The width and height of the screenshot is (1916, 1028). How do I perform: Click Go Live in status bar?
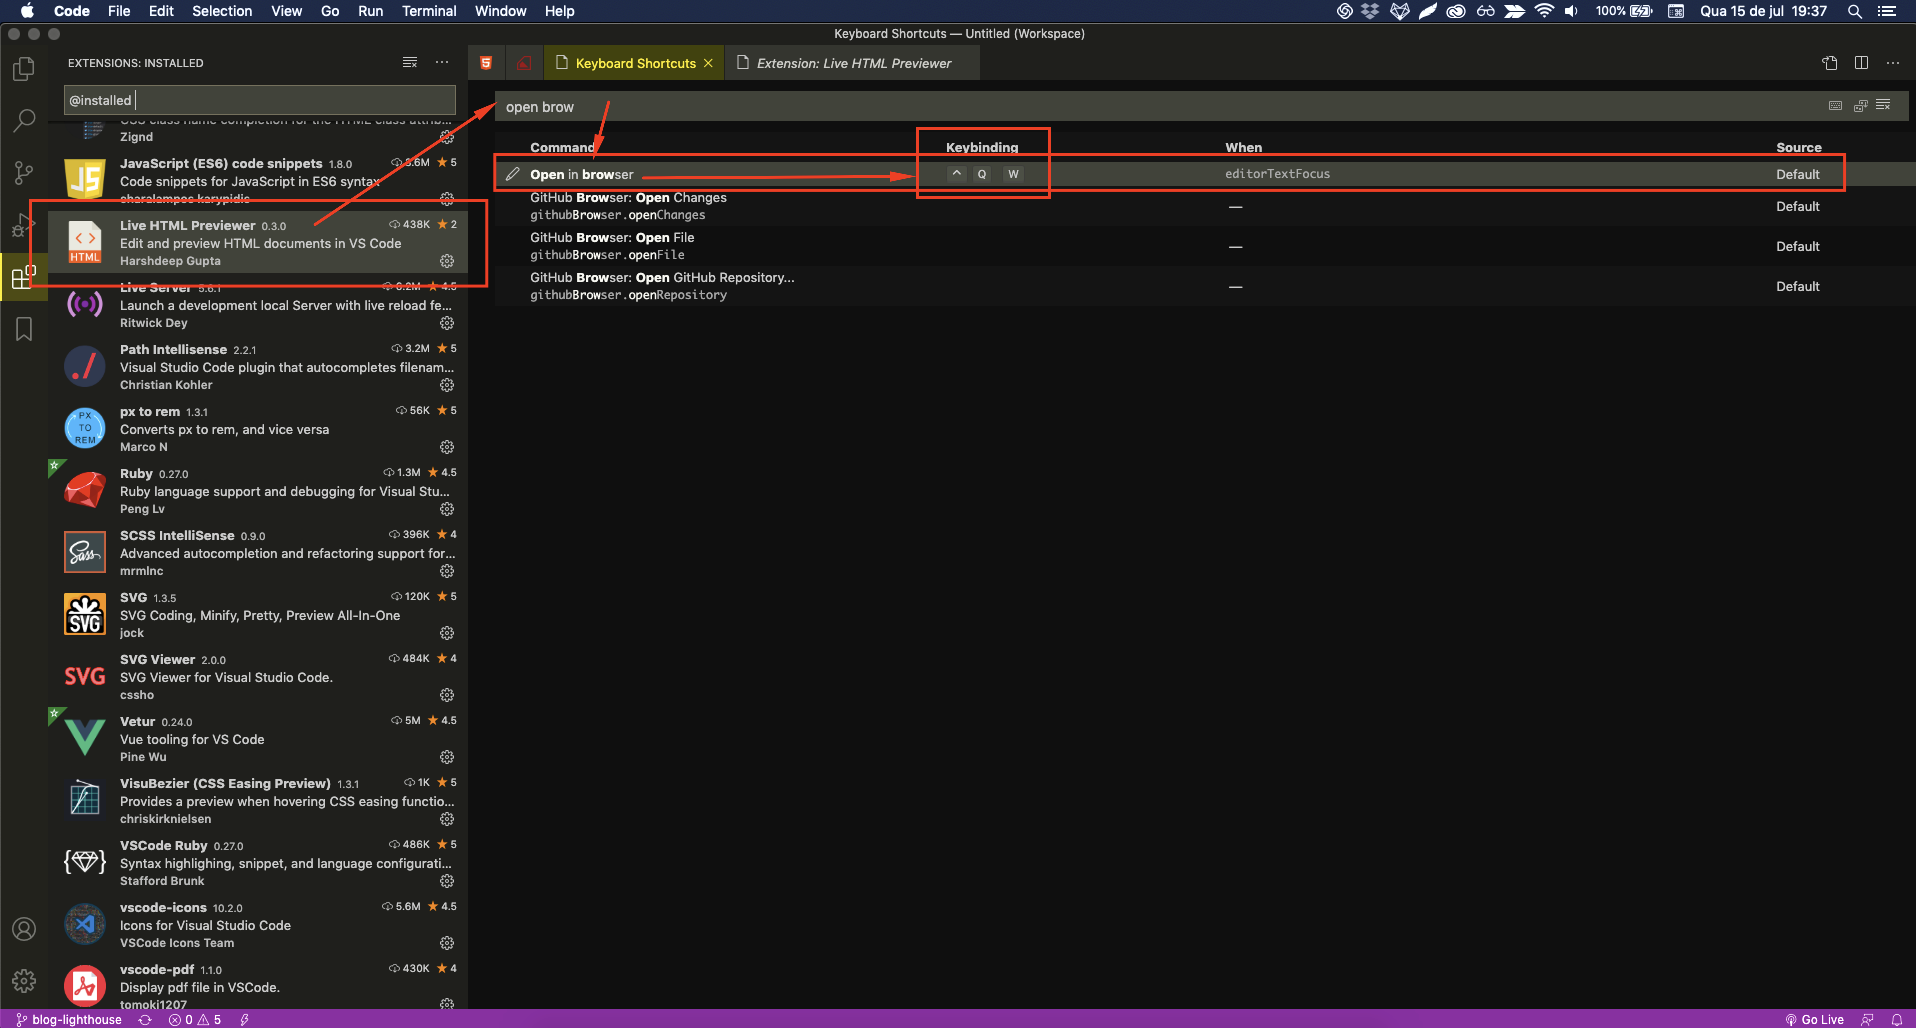tap(1814, 1019)
